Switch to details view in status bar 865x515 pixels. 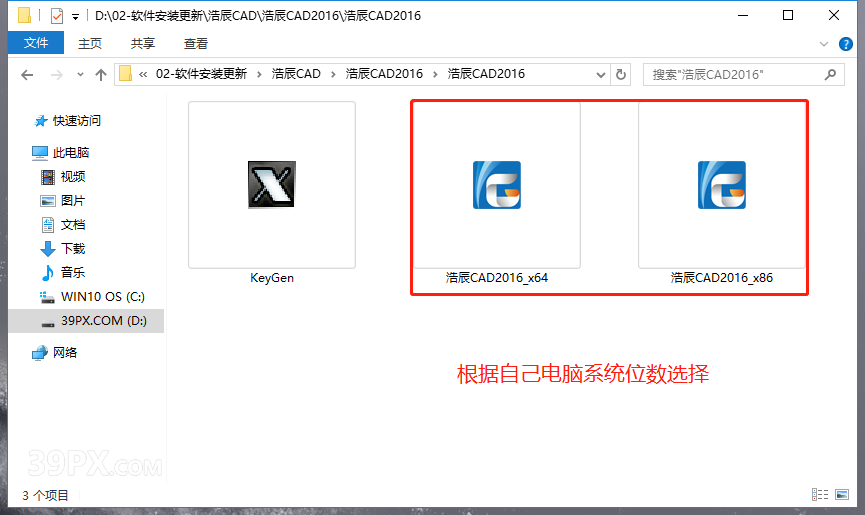(x=820, y=495)
